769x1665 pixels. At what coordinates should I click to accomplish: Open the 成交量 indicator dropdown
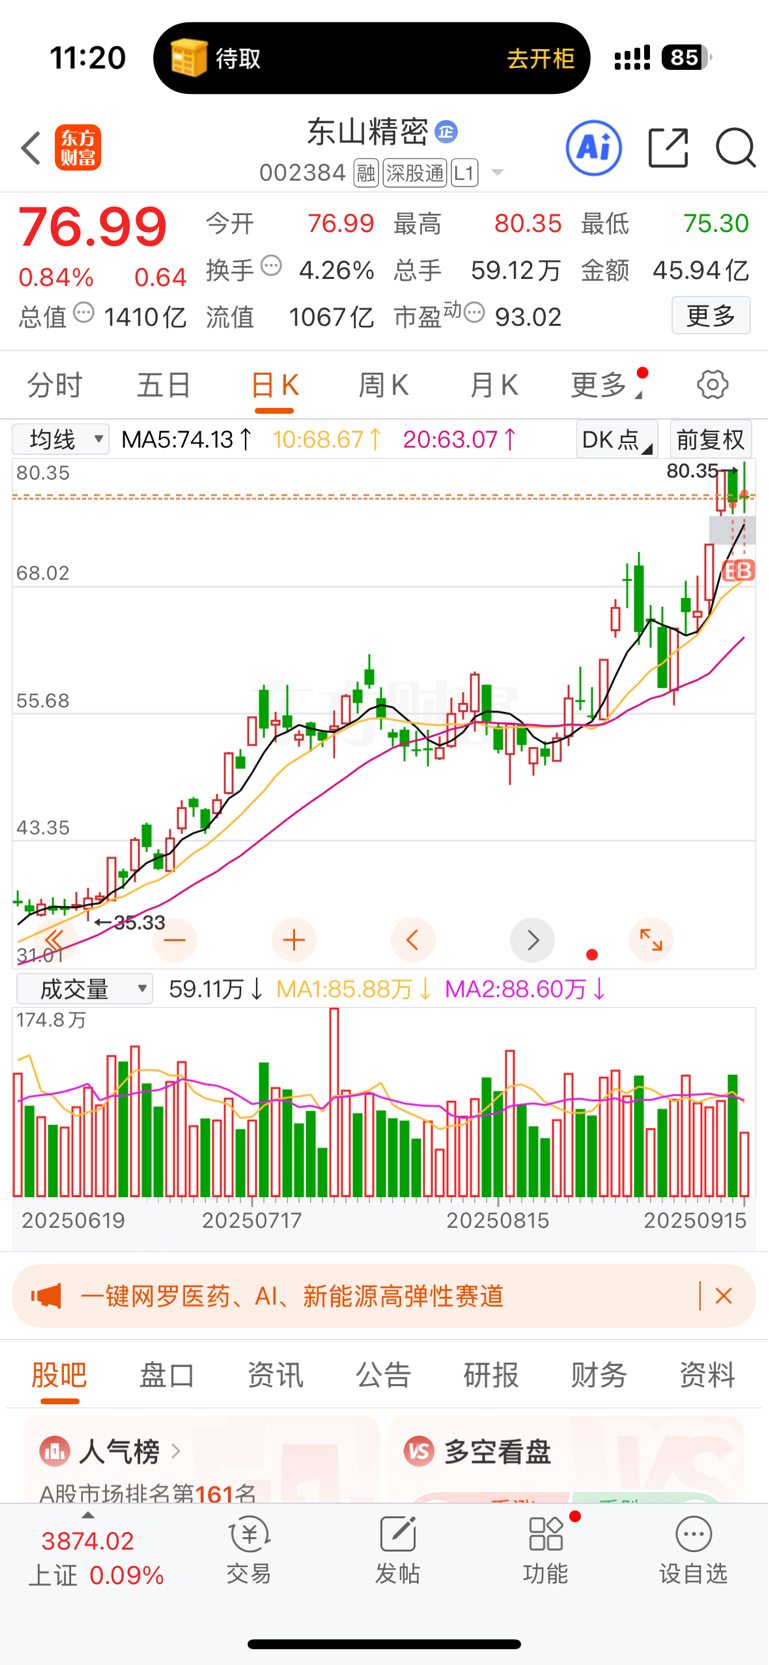[84, 989]
